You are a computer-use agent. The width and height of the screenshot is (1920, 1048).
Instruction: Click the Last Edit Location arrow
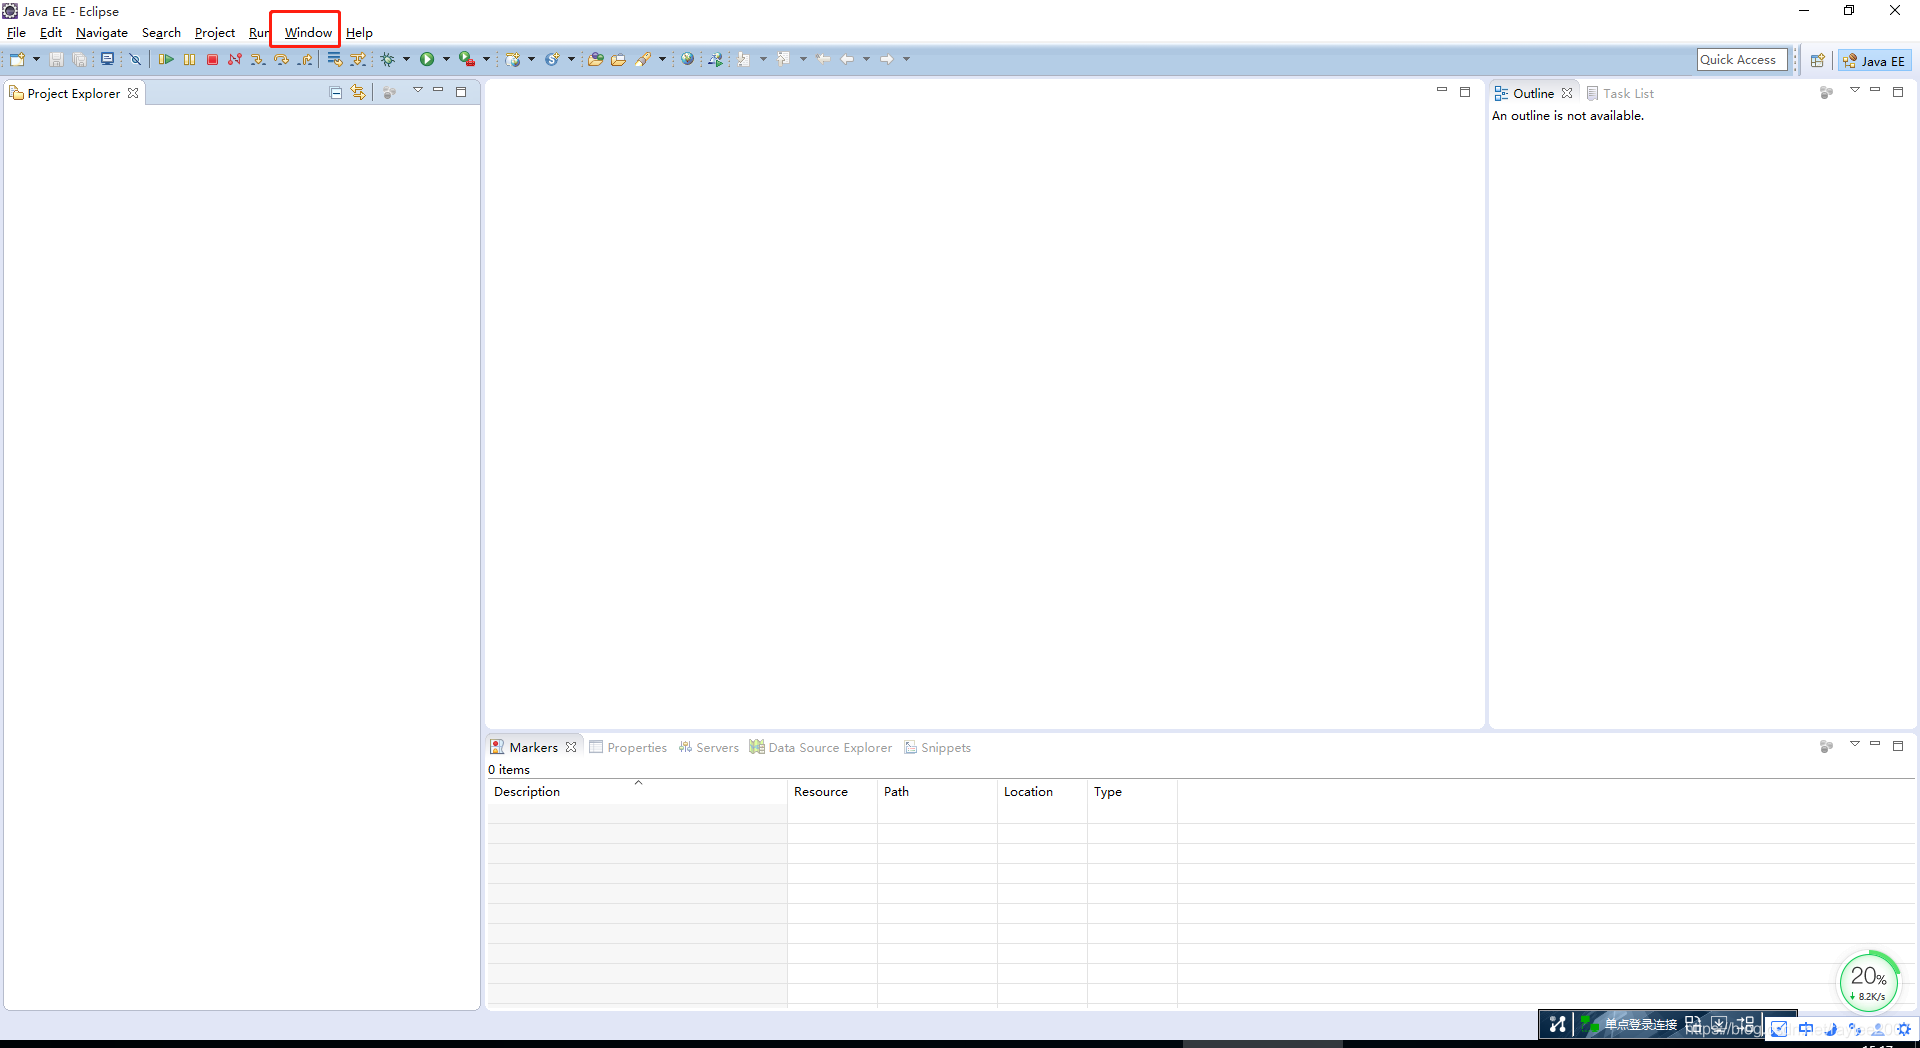[823, 59]
